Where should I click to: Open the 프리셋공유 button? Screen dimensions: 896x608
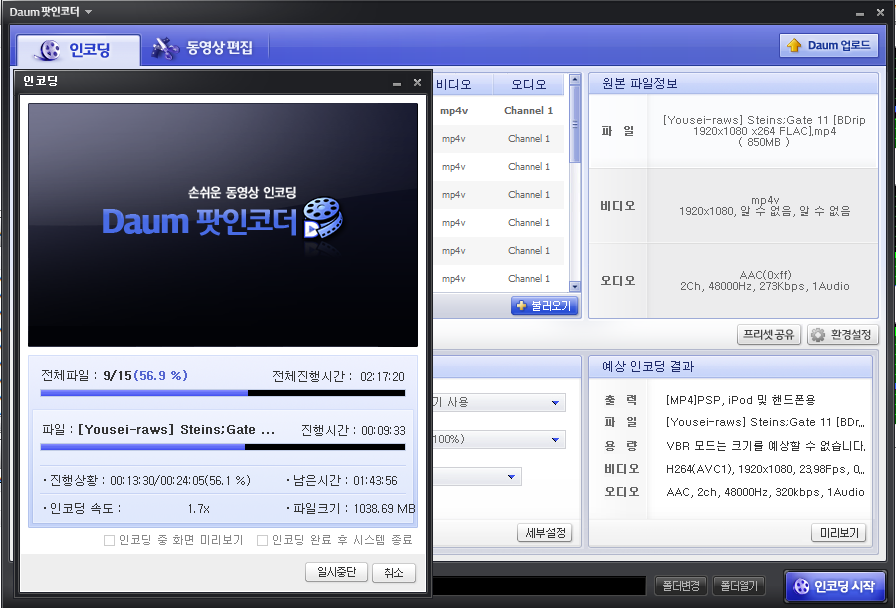tap(769, 334)
